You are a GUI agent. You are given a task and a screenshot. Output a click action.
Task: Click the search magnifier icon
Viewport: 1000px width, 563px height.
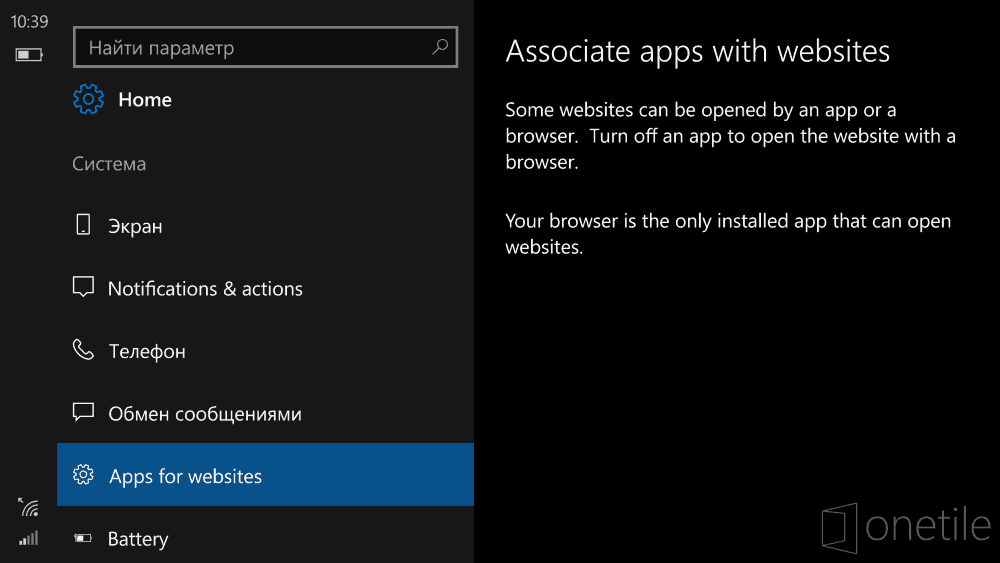[x=439, y=47]
